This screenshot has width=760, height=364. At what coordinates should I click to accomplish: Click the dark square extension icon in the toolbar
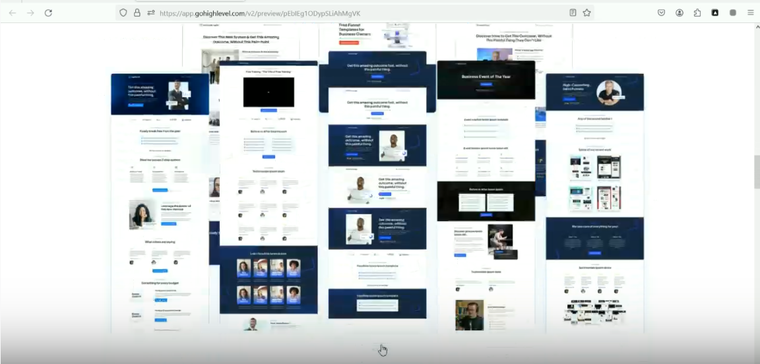click(x=715, y=13)
